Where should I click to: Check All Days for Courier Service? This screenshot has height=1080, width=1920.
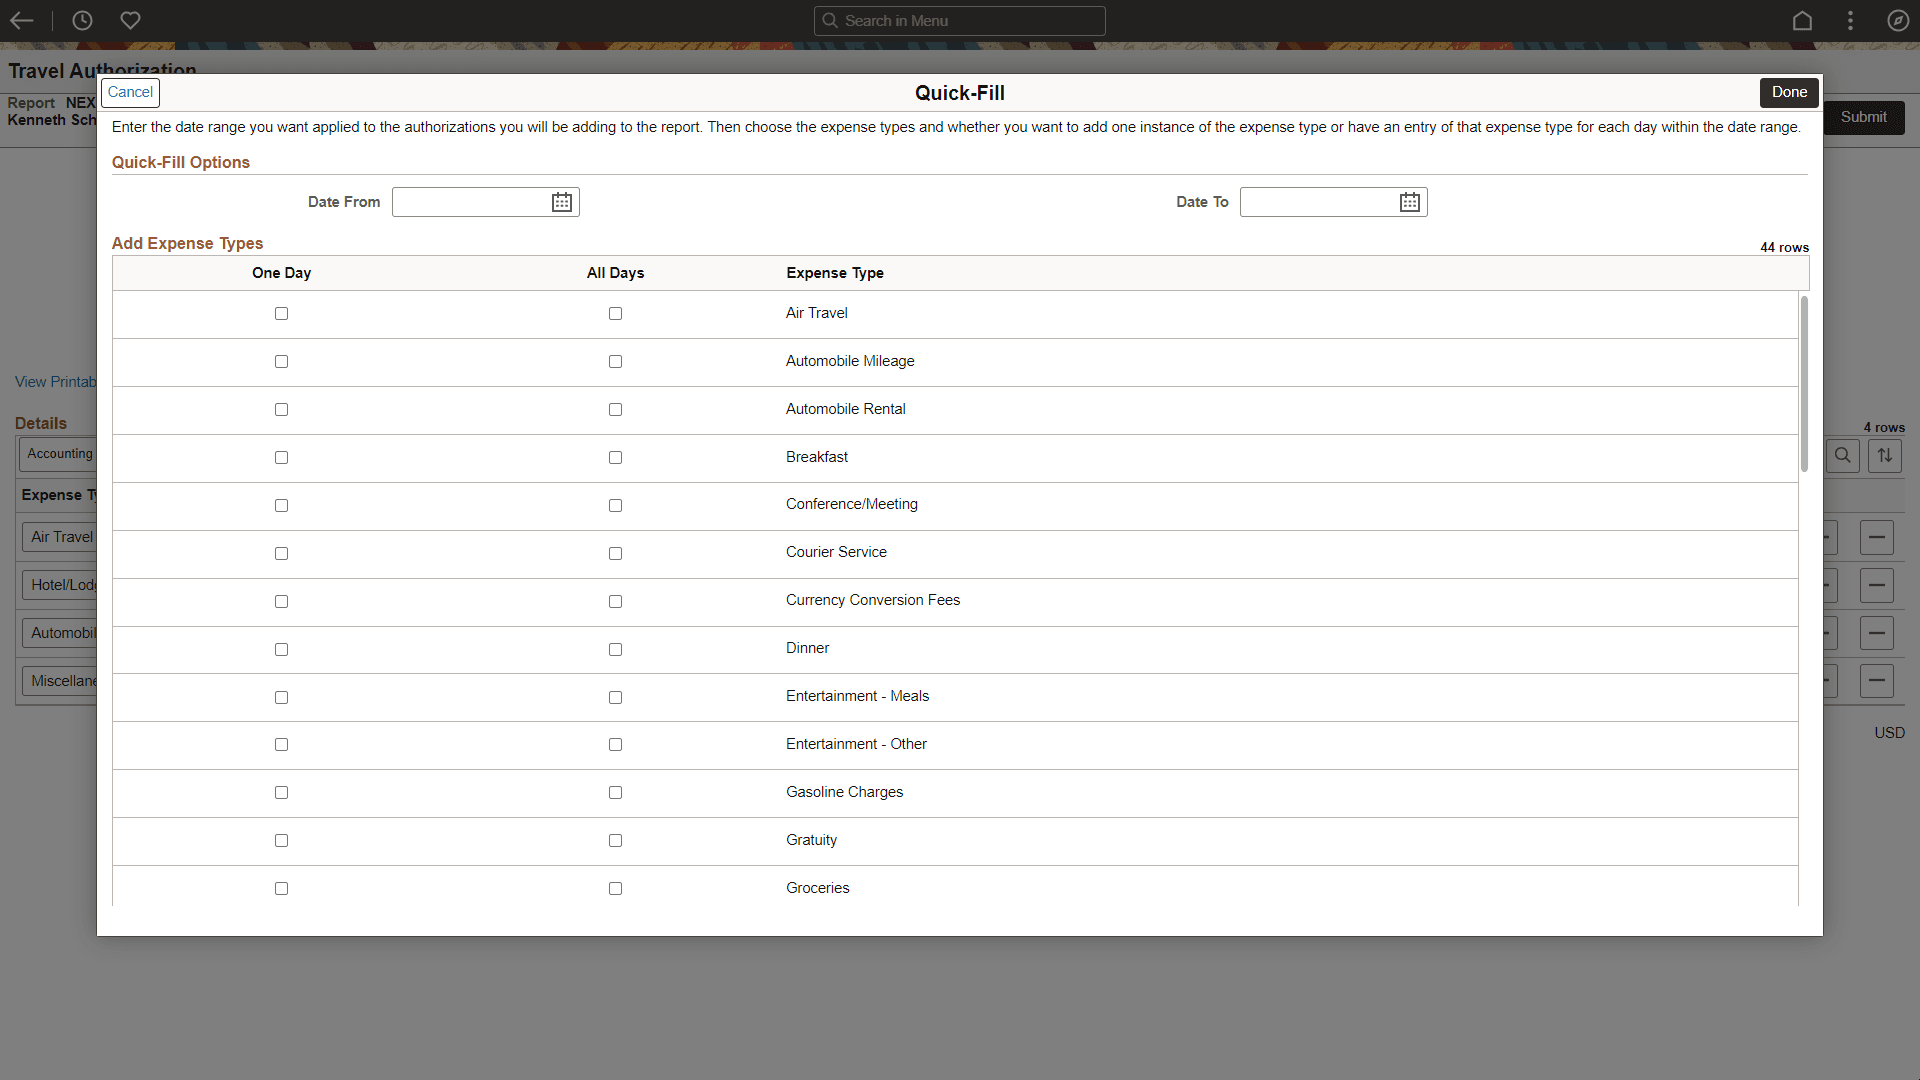tap(615, 554)
